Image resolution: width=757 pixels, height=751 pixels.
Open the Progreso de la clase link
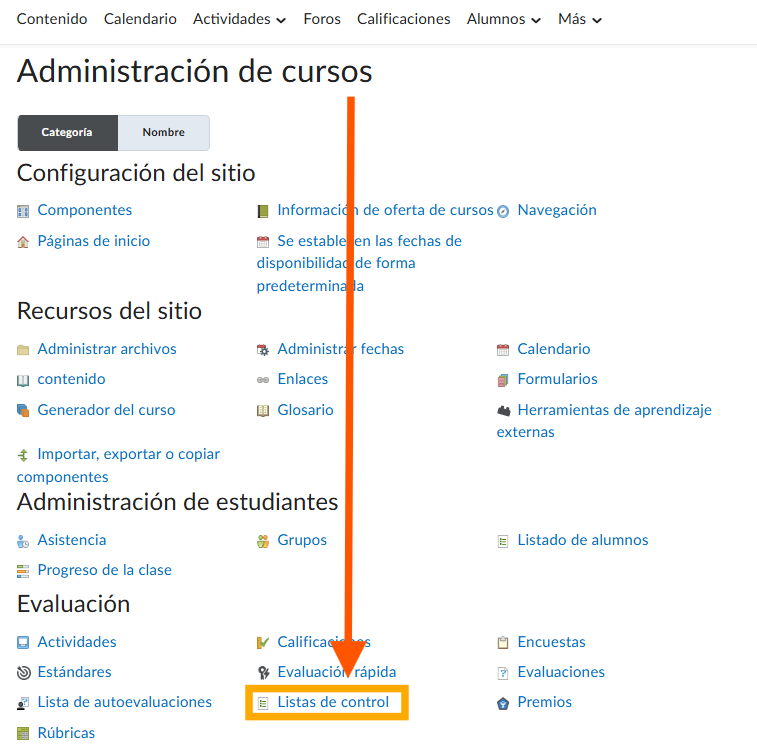click(104, 570)
